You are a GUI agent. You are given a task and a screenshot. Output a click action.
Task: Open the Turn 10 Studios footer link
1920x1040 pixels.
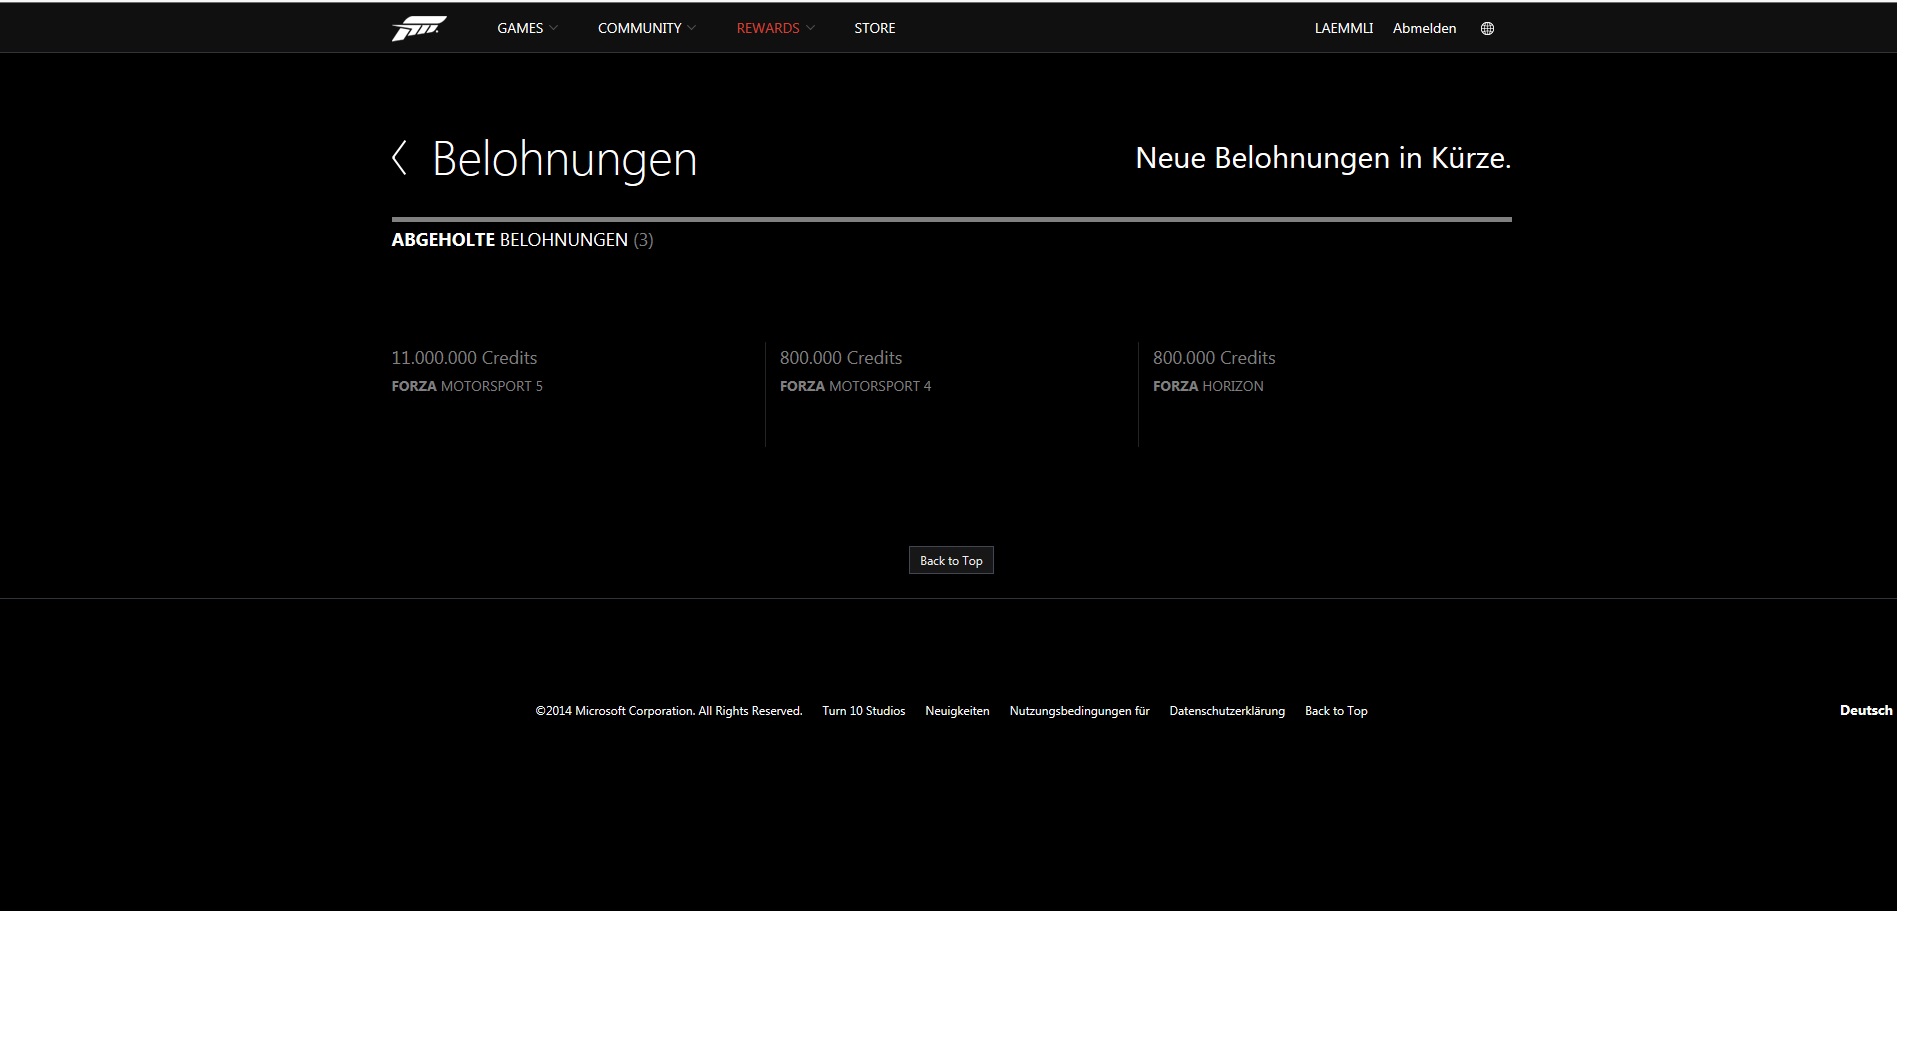coord(863,711)
